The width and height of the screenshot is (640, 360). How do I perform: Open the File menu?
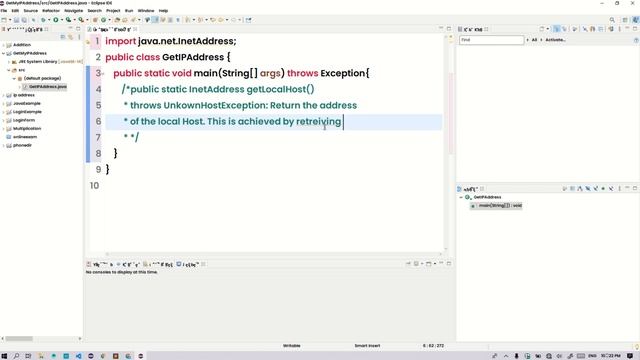[4, 11]
